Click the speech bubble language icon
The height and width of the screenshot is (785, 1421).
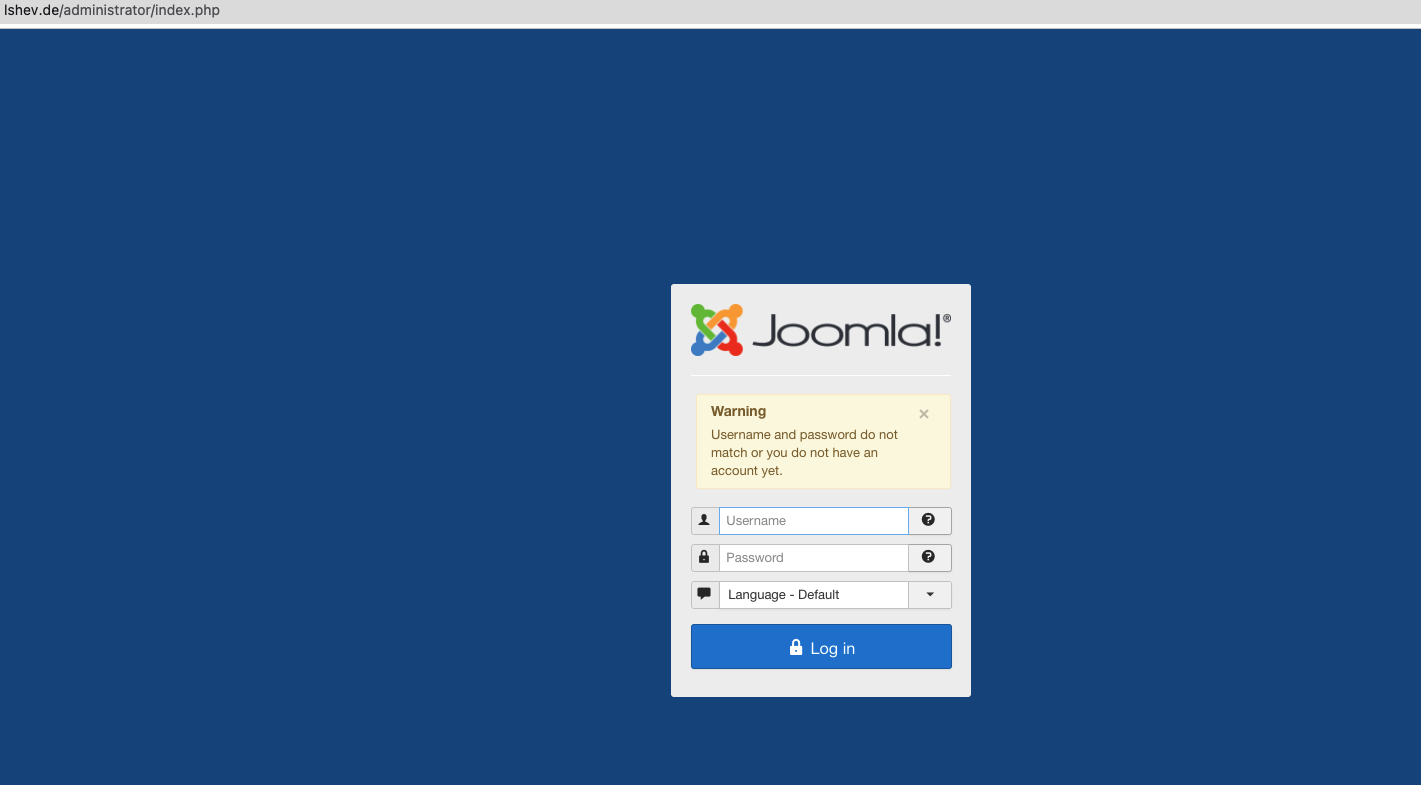pos(704,594)
